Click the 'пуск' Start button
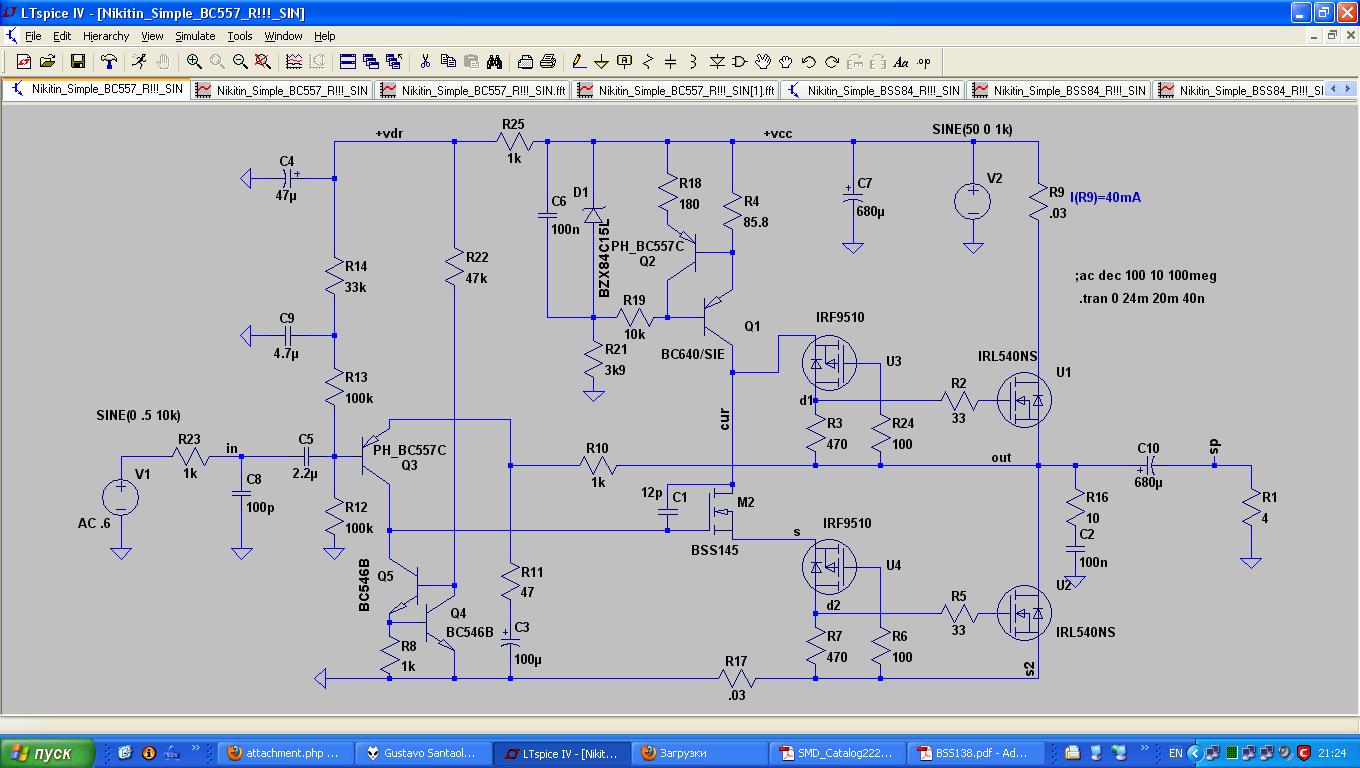 (x=48, y=753)
